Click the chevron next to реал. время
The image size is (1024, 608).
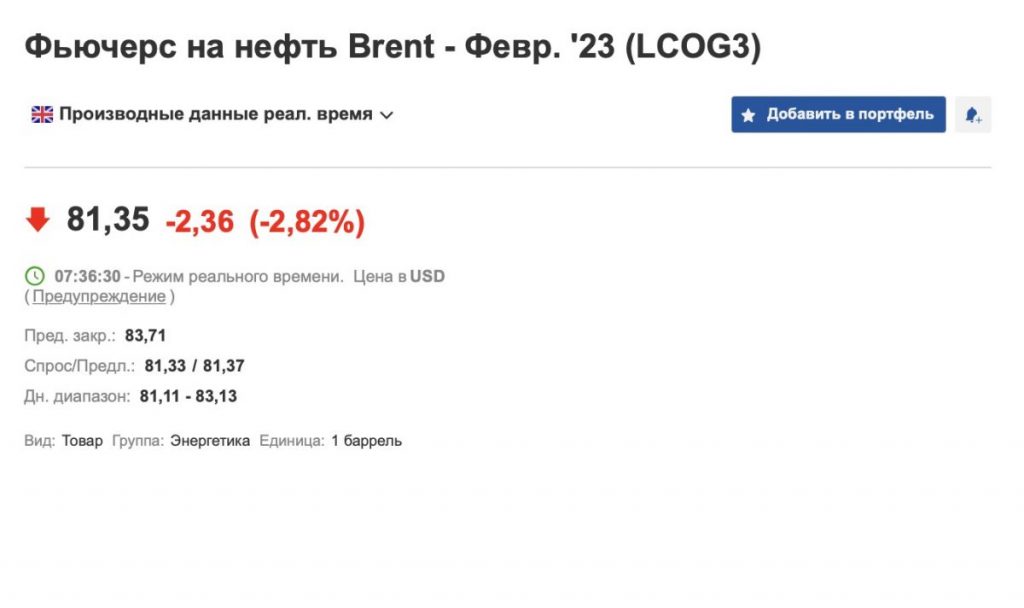387,116
